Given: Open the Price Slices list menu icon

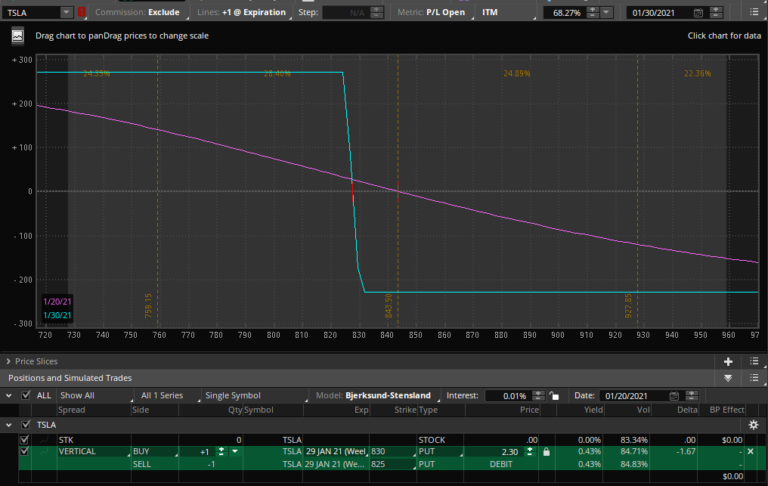Looking at the screenshot, I should tap(754, 362).
